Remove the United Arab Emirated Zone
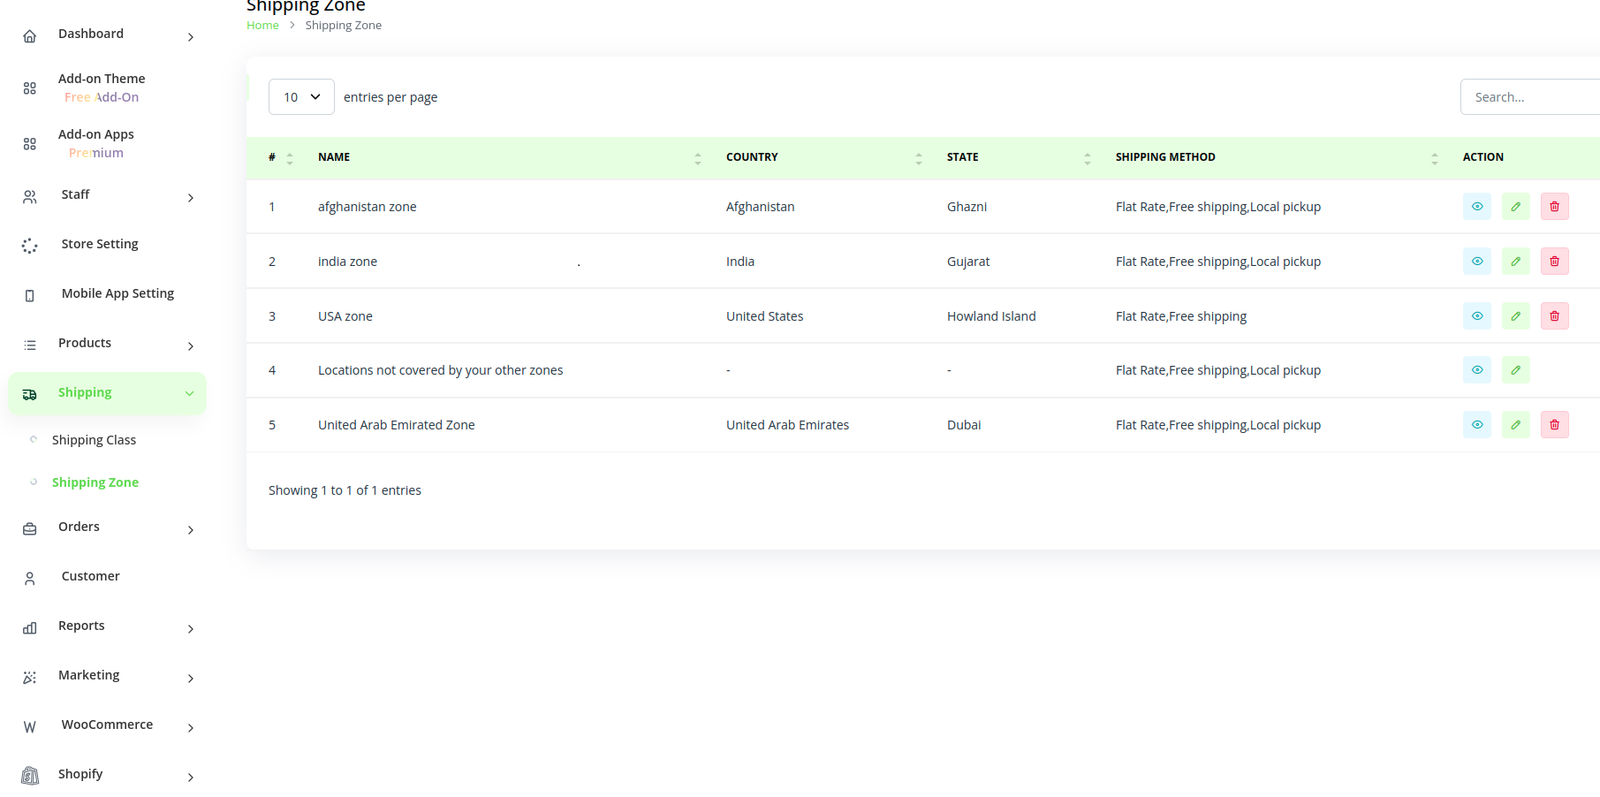1600x797 pixels. 1554,425
